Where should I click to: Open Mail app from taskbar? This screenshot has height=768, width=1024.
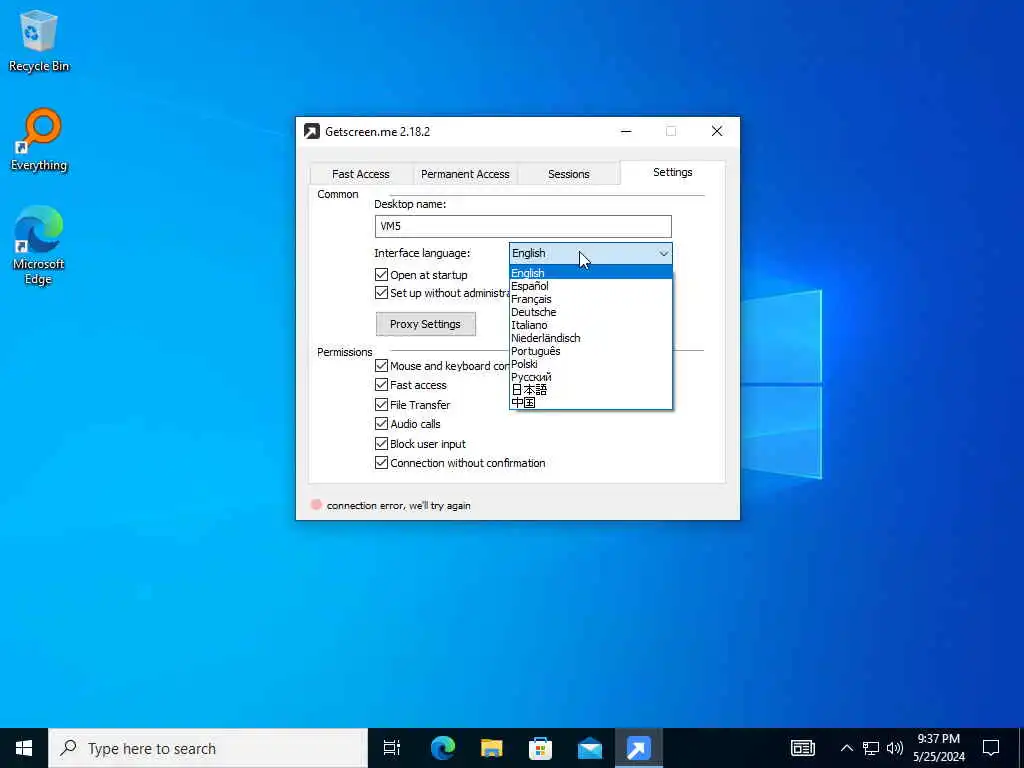[x=589, y=748]
